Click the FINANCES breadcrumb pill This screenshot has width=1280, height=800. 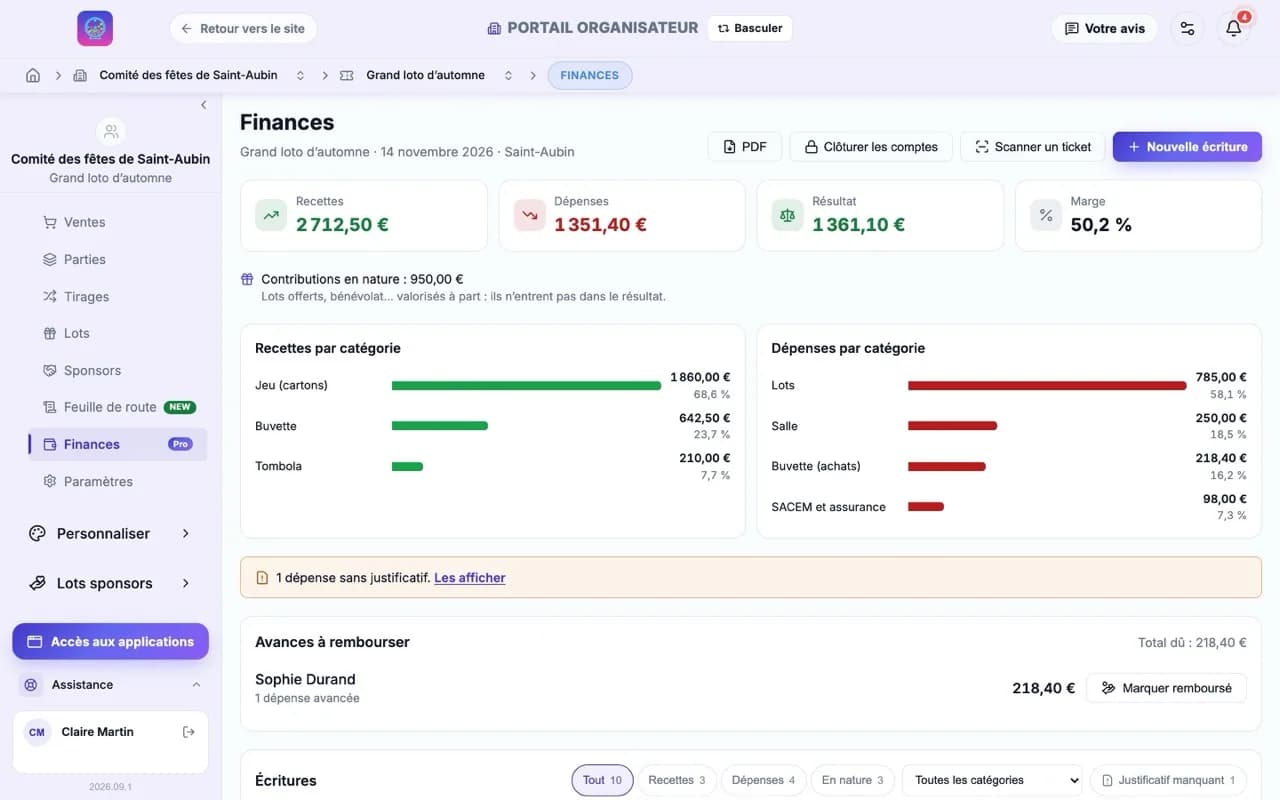click(x=590, y=75)
